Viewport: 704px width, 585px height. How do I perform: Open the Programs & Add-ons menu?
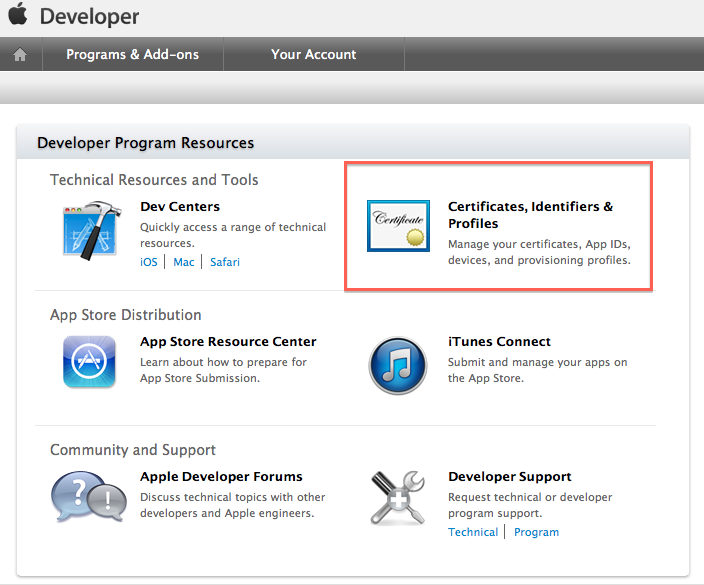132,54
